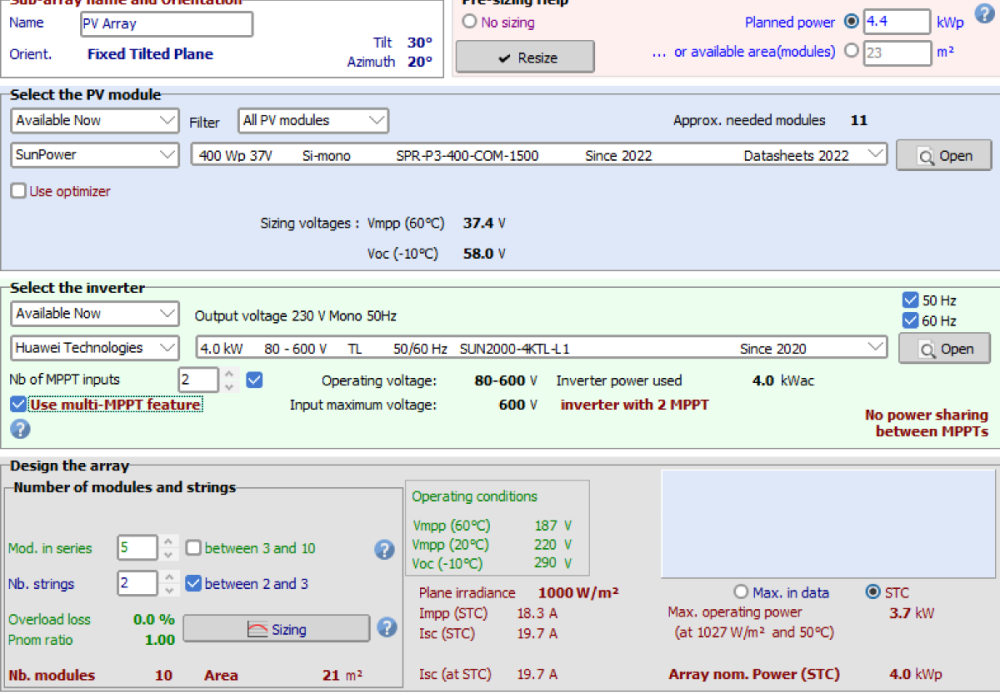The width and height of the screenshot is (1000, 695).
Task: Toggle Use multi-MPPT feature checkbox
Action: tap(19, 405)
